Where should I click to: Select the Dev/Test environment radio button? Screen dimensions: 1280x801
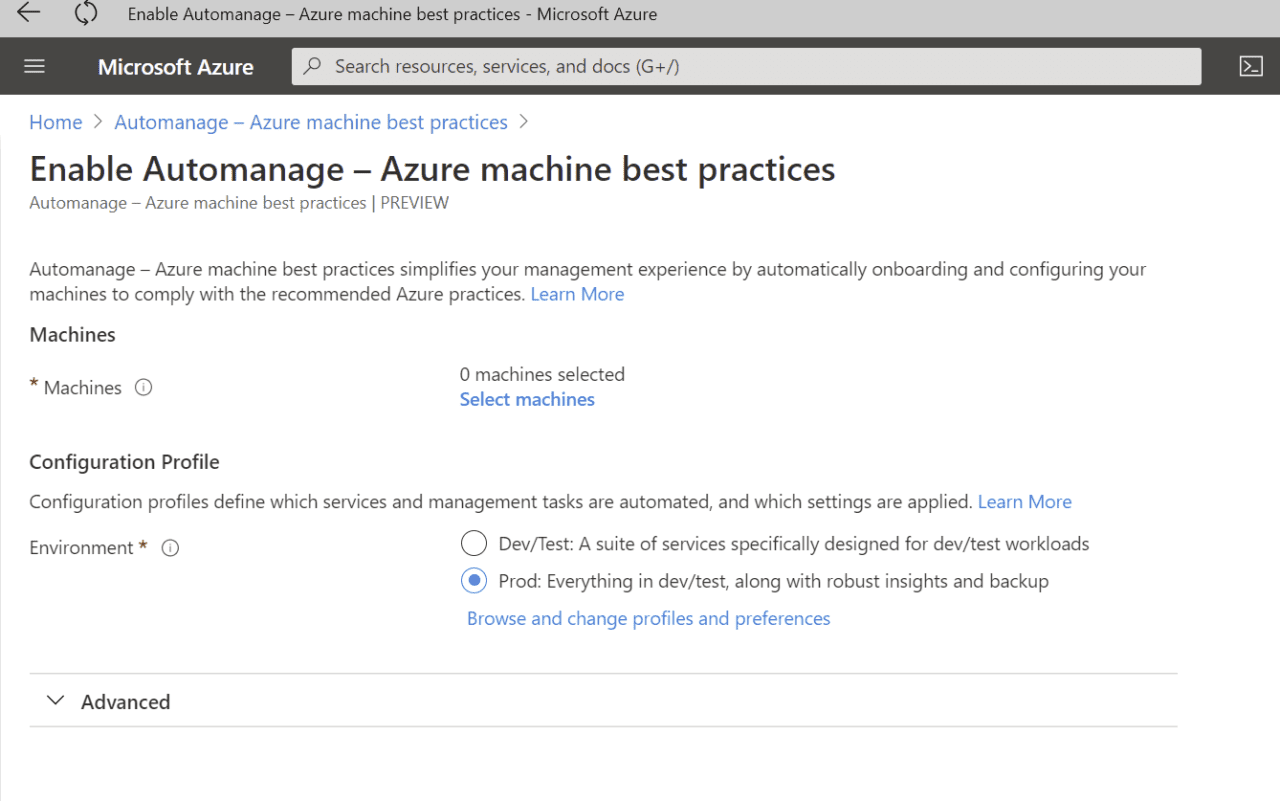click(473, 544)
